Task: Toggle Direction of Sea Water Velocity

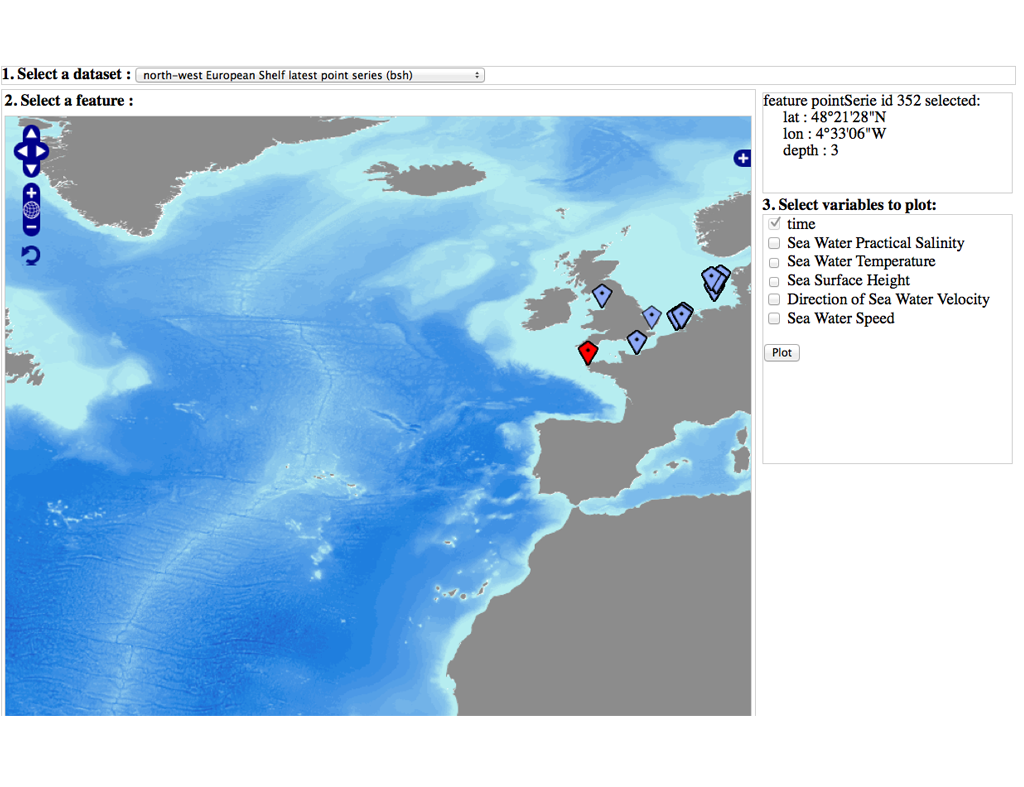Action: click(x=774, y=300)
